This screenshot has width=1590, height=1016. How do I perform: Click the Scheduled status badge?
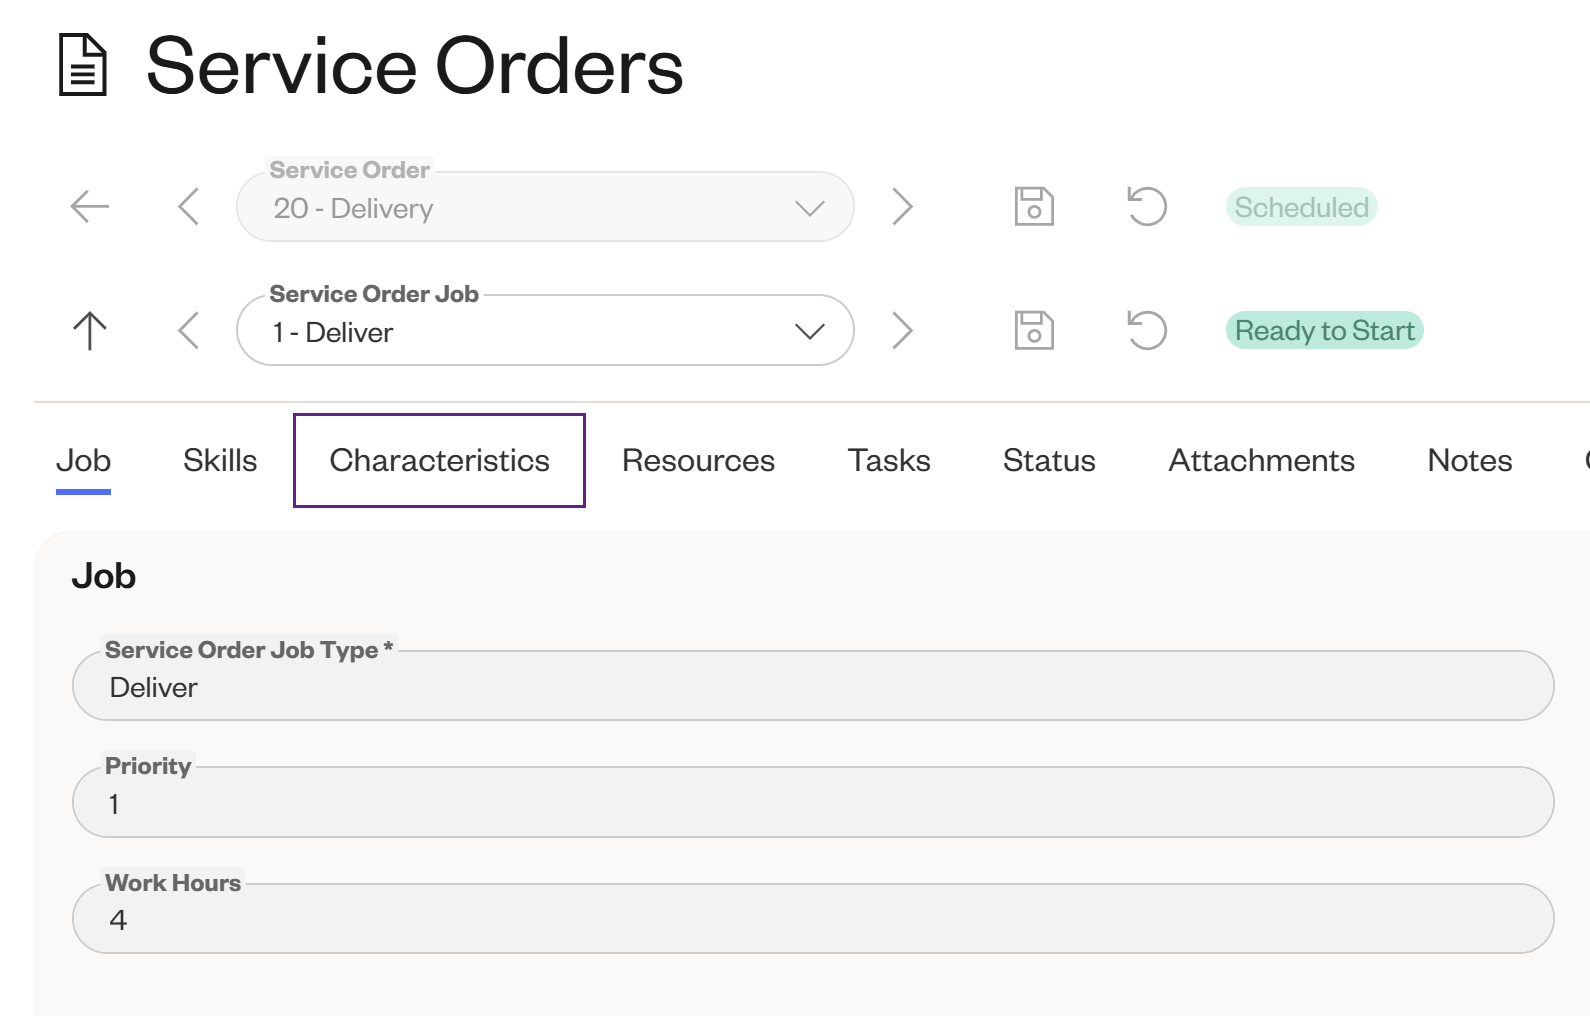[x=1301, y=207]
